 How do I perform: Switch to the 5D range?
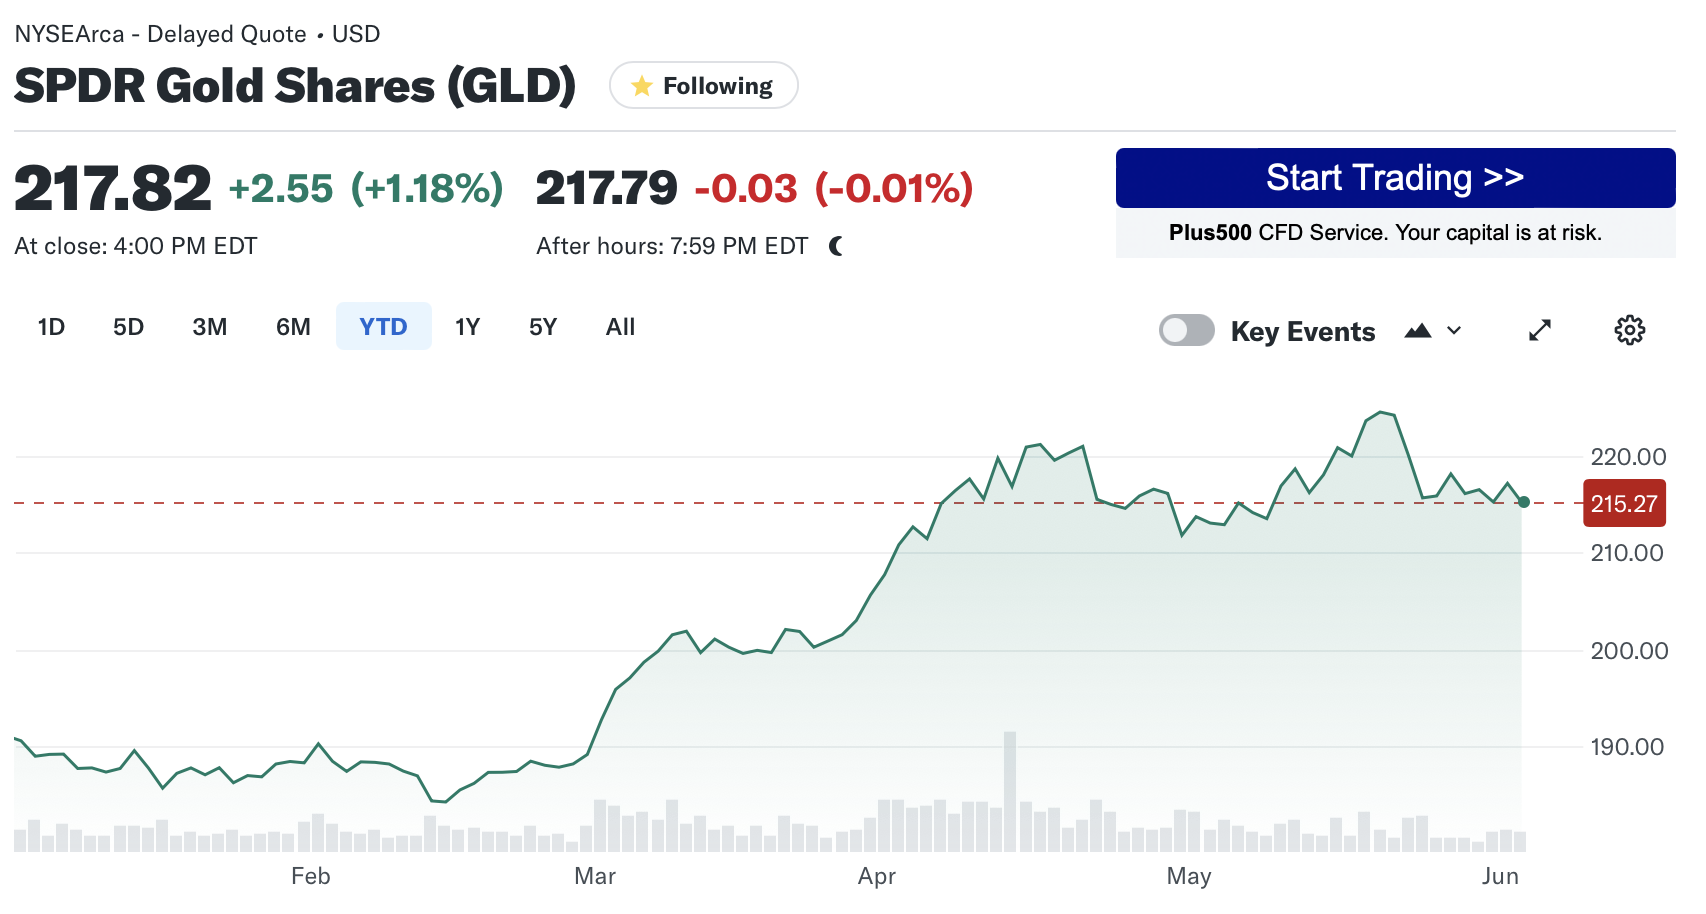(128, 327)
